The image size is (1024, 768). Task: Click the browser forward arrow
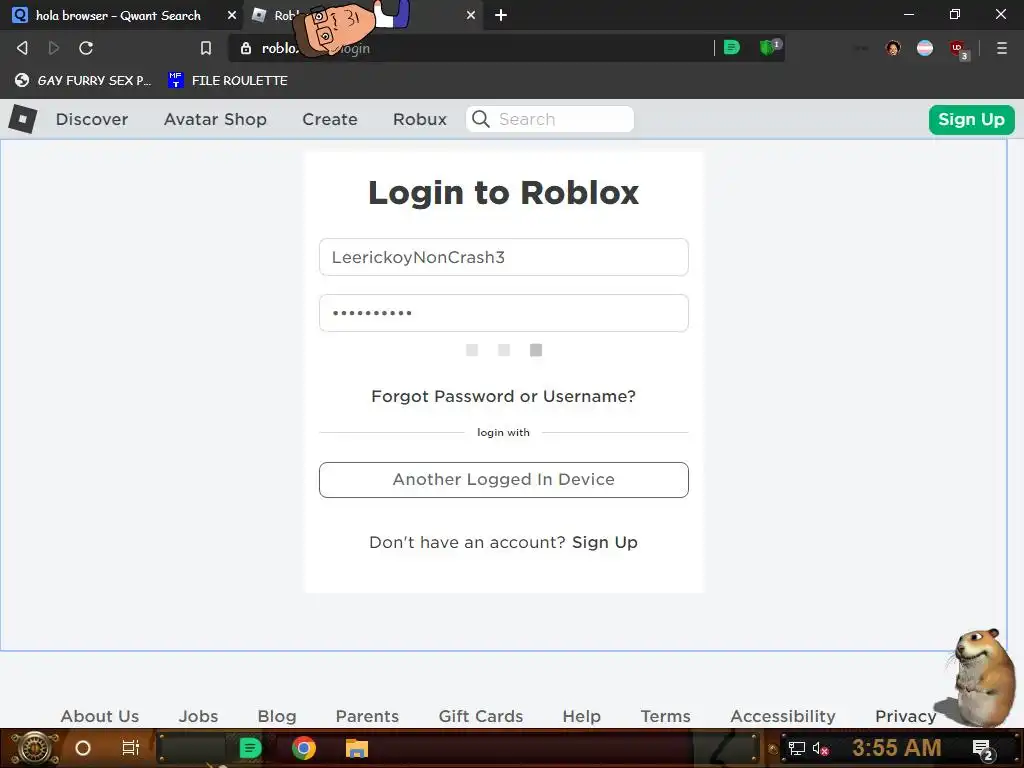[x=54, y=48]
